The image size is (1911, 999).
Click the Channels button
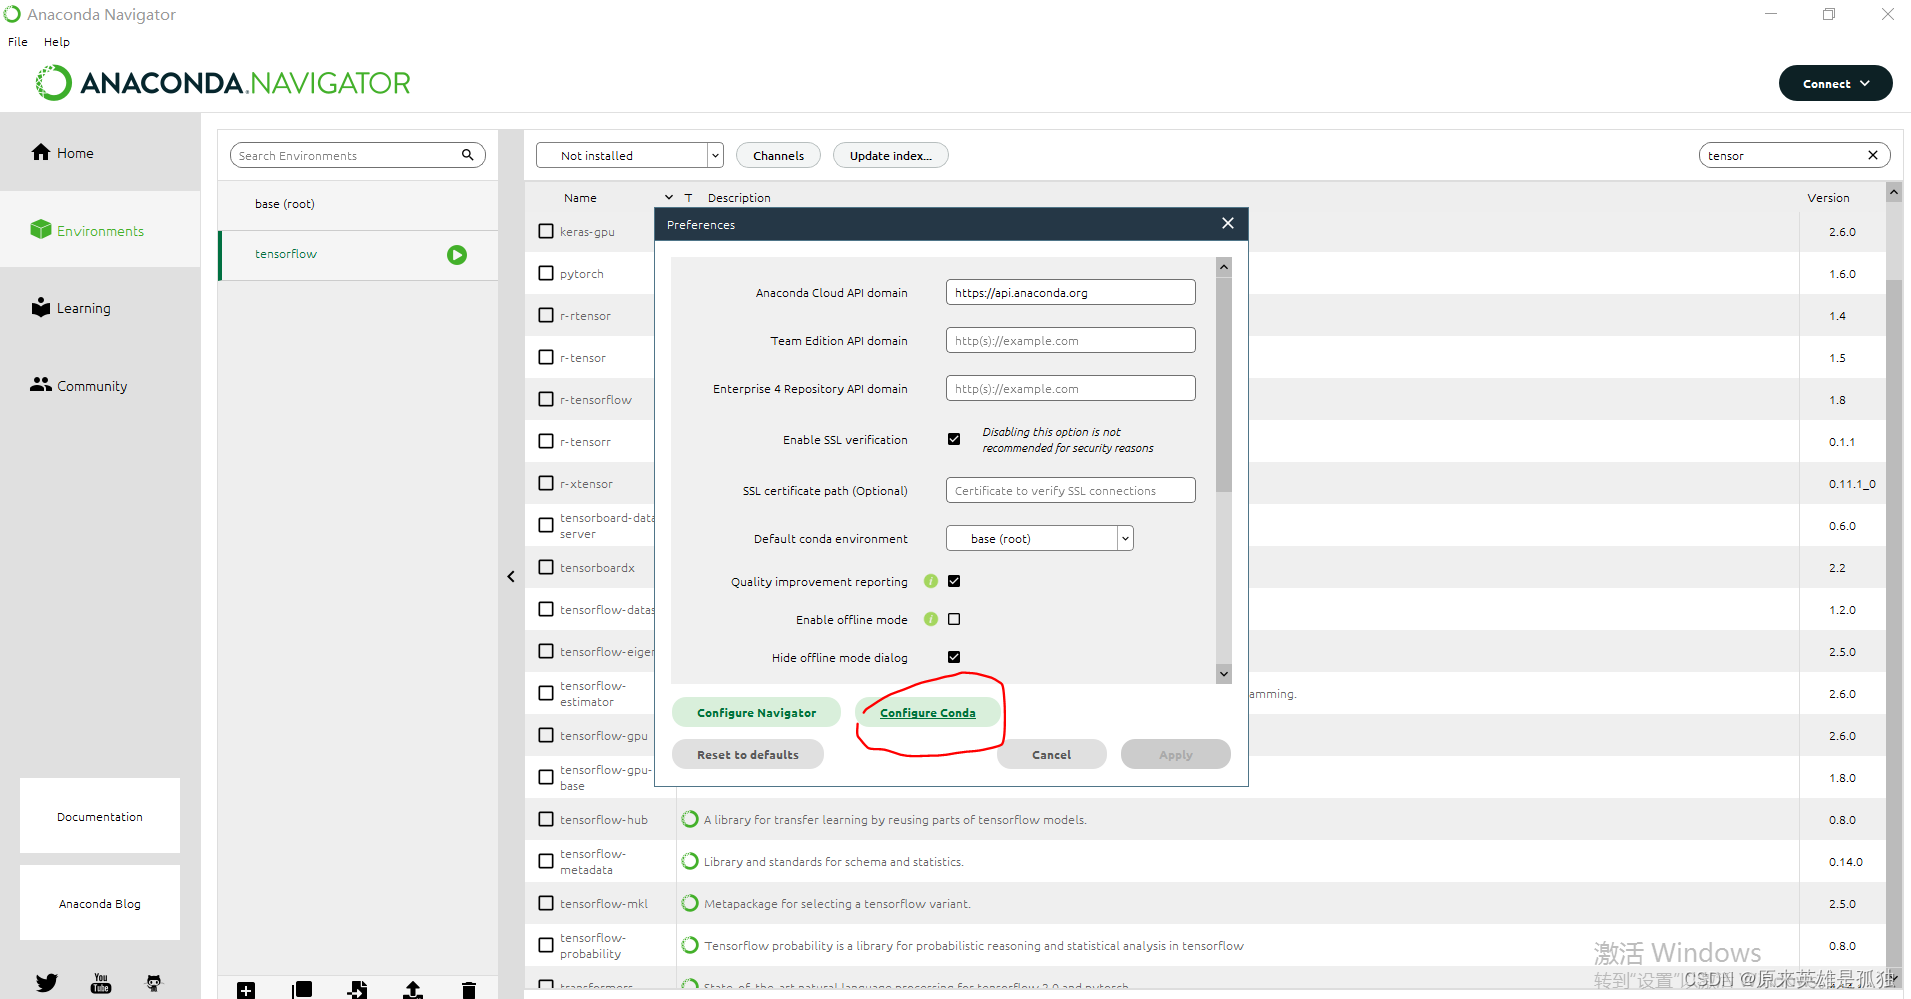[x=778, y=155]
